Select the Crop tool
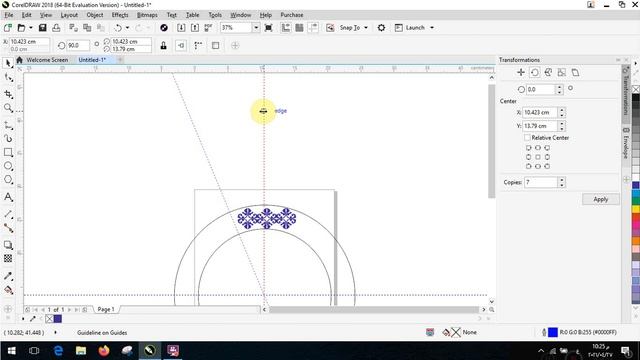 tap(8, 94)
